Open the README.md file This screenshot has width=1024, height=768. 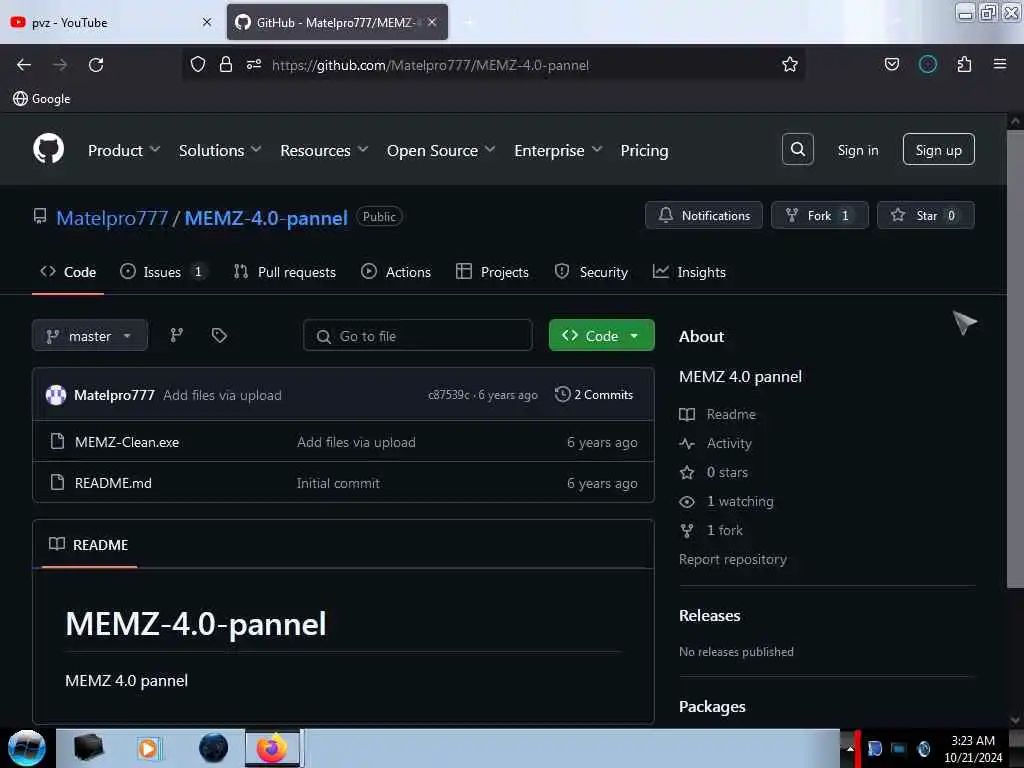[x=113, y=483]
